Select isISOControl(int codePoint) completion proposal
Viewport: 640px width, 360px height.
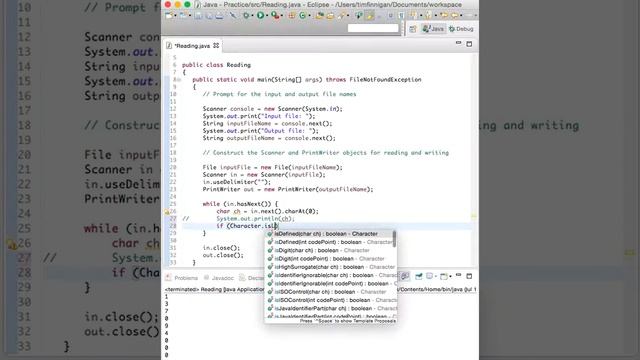click(x=330, y=300)
